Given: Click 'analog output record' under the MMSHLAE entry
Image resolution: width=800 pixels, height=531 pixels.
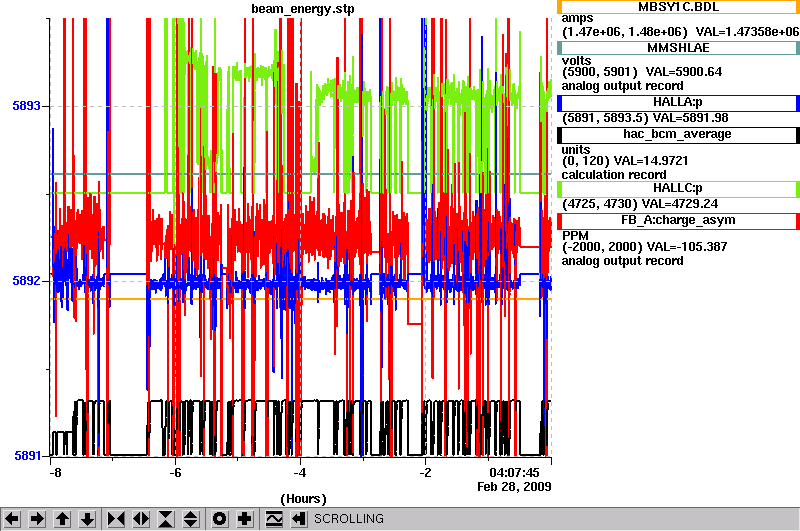Looking at the screenshot, I should point(622,86).
